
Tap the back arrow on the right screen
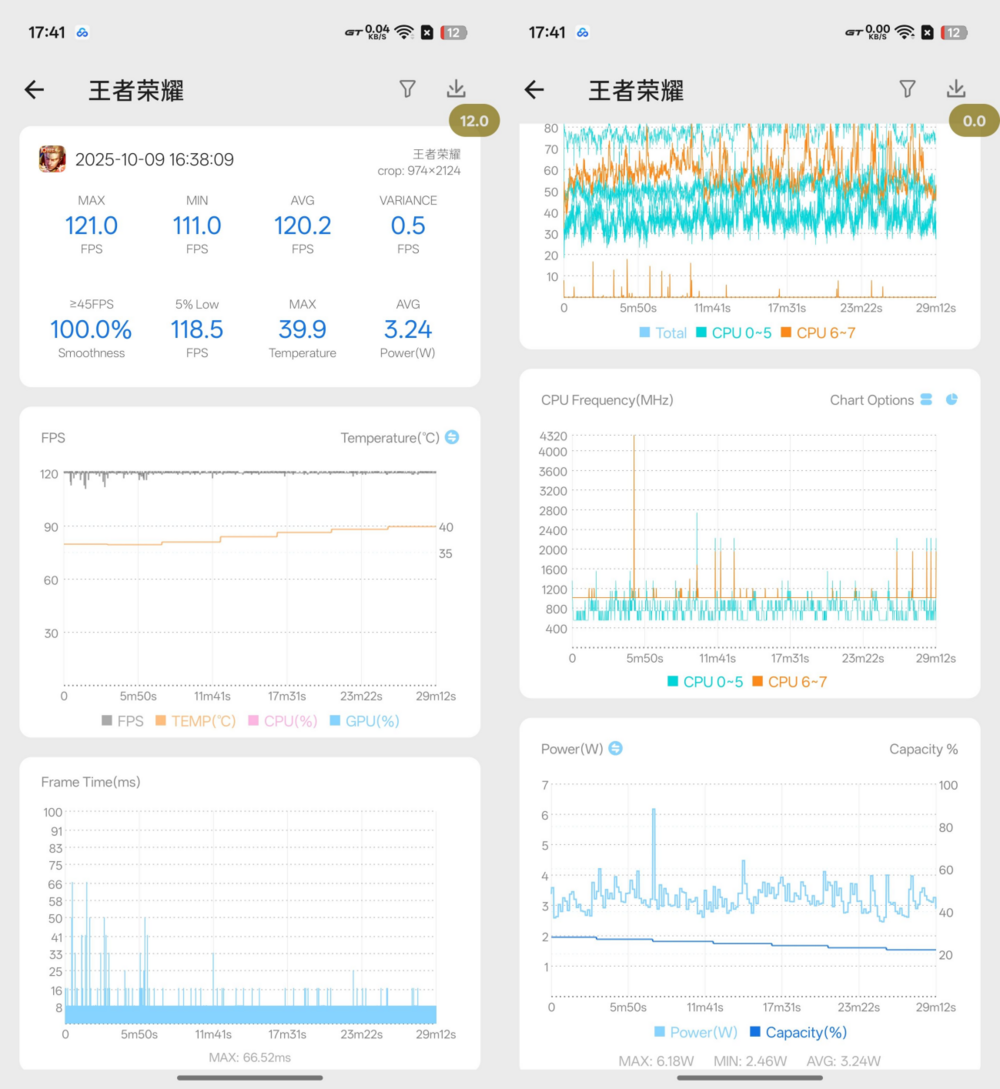click(535, 90)
